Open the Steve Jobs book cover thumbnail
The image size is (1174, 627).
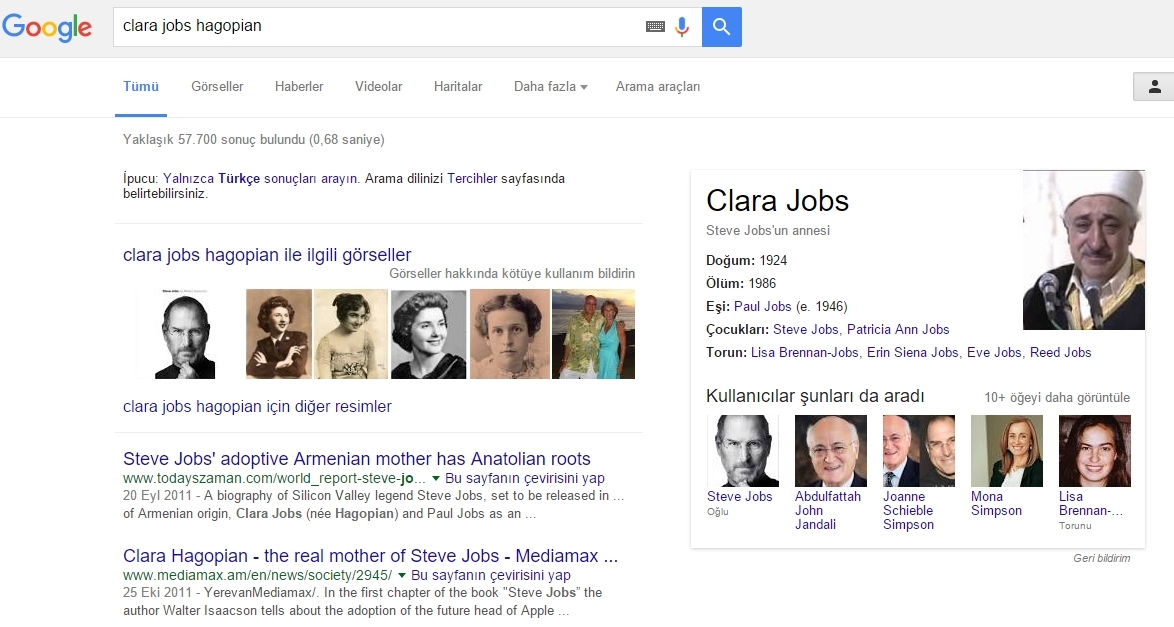[x=185, y=333]
